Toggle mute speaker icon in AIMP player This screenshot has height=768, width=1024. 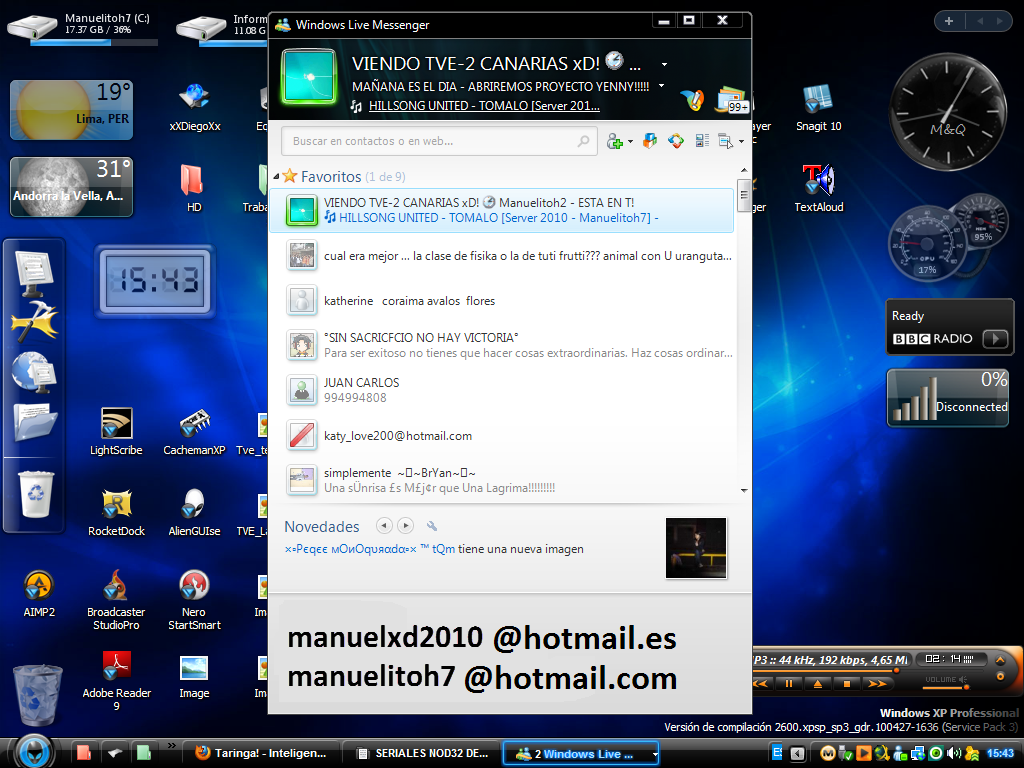point(962,679)
